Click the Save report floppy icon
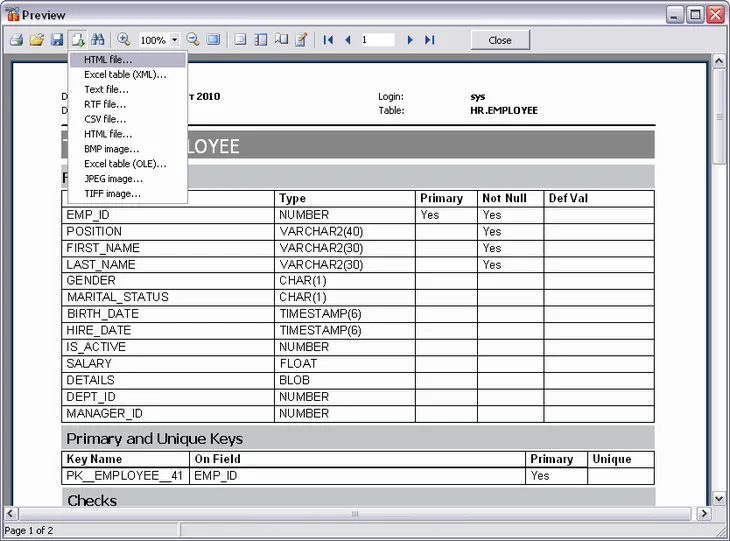730x541 pixels. click(x=56, y=40)
